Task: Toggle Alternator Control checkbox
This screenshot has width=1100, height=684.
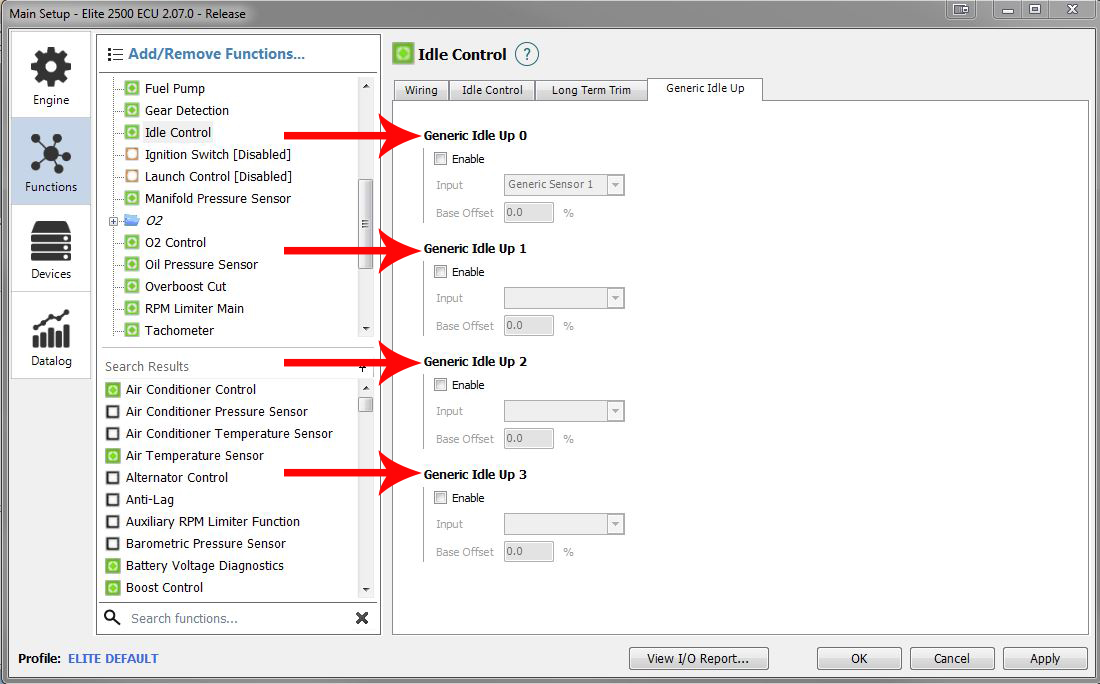Action: (112, 477)
